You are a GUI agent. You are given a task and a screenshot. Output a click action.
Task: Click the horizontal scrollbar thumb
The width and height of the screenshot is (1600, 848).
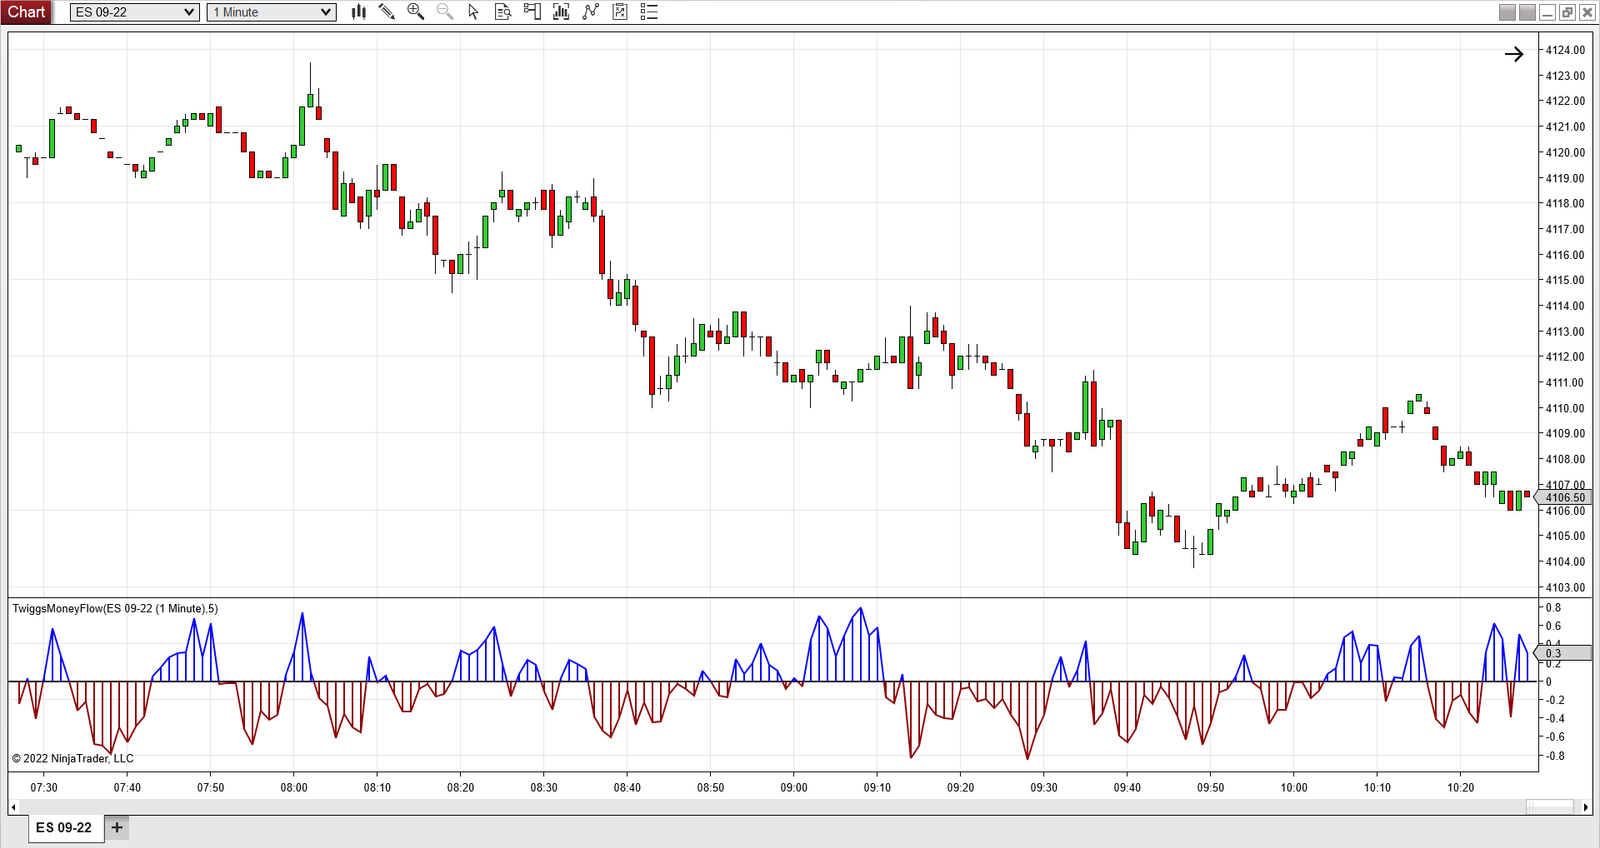pyautogui.click(x=1551, y=807)
